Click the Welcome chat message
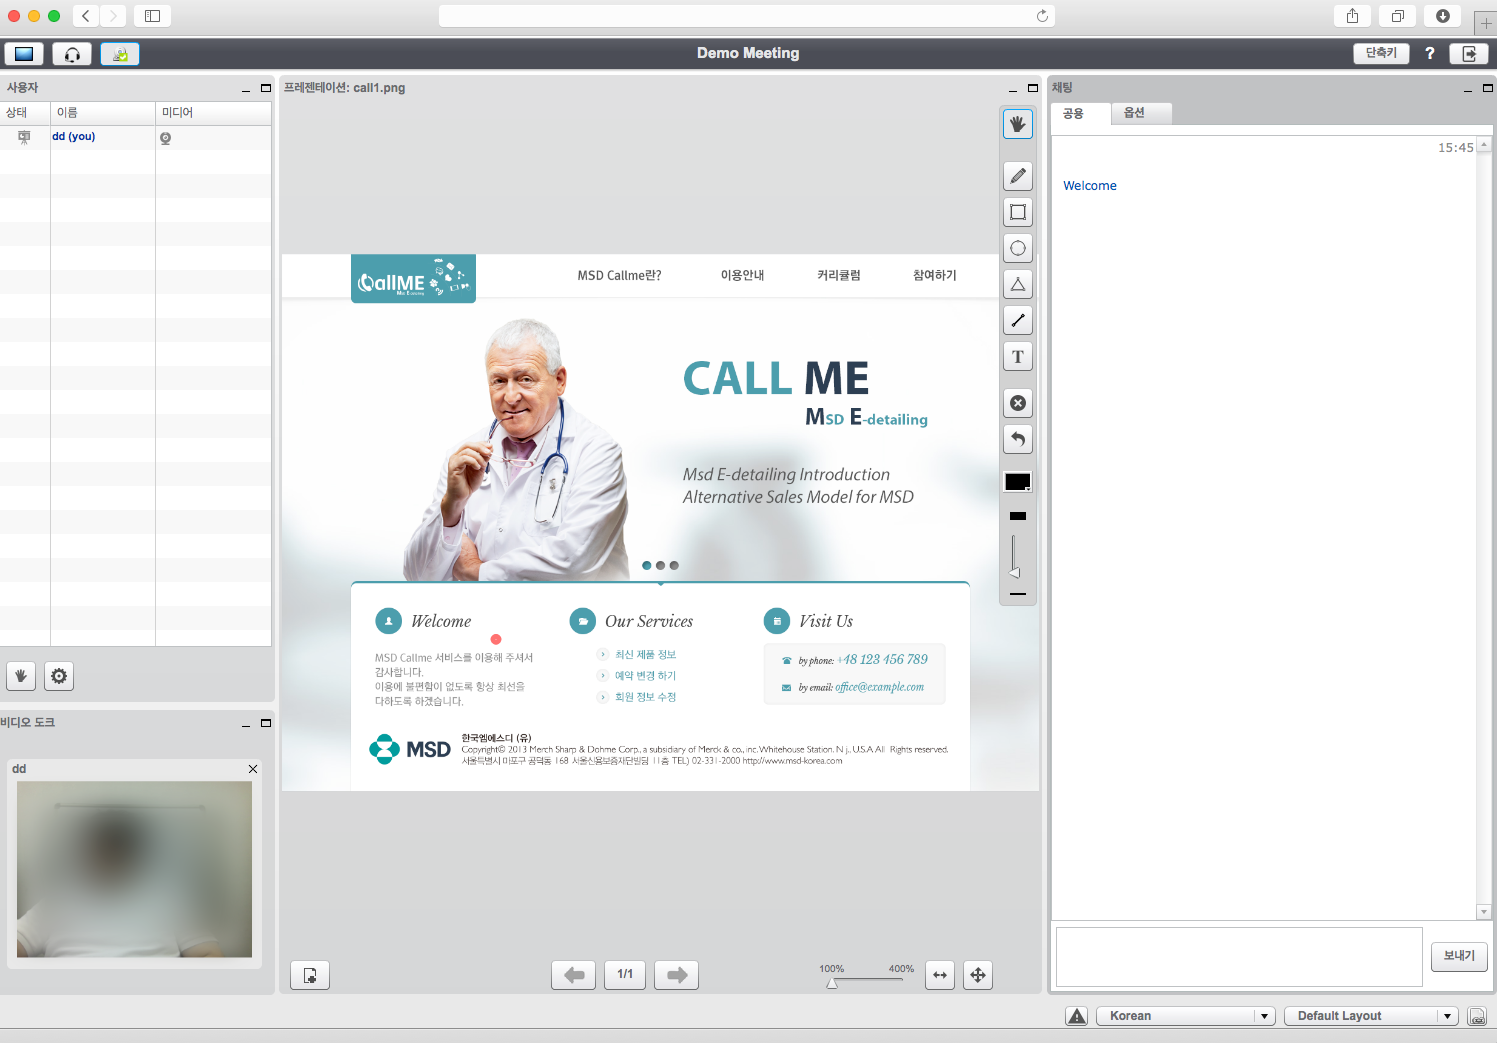 (1090, 186)
